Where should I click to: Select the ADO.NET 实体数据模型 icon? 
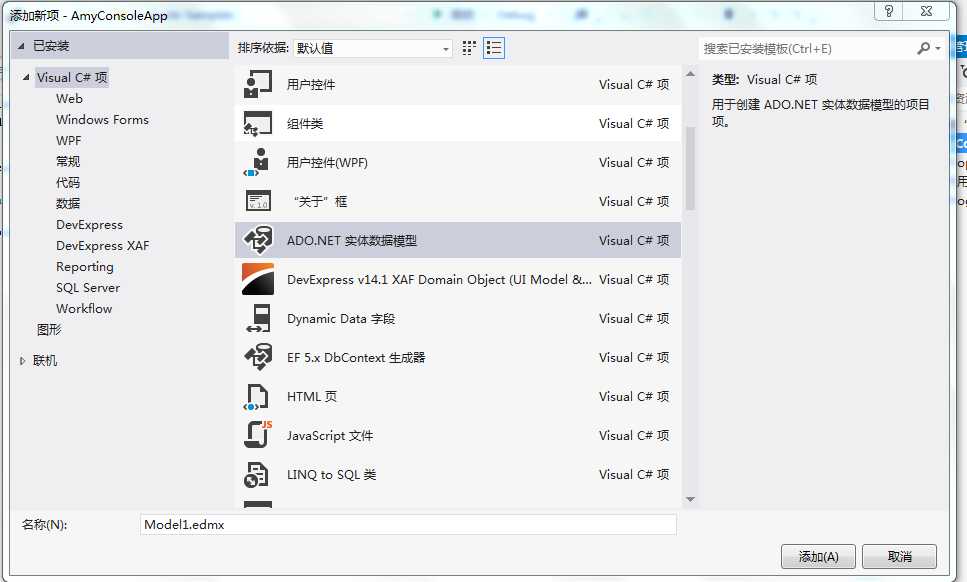click(258, 240)
